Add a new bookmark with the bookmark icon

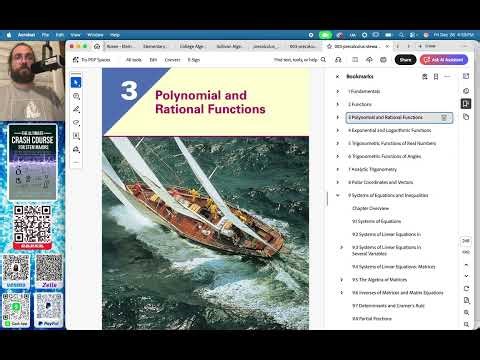click(x=436, y=77)
